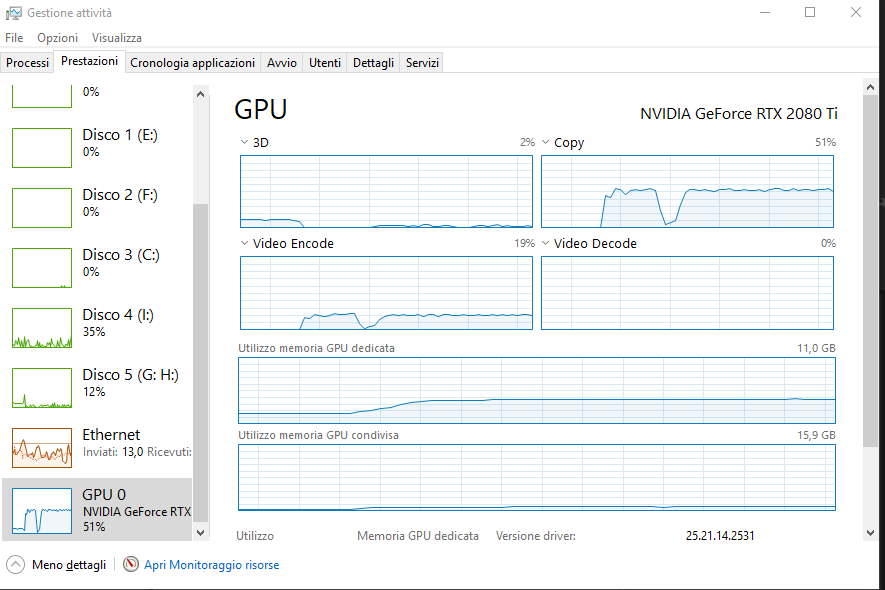This screenshot has width=885, height=590.
Task: Click the Meno dettagli button
Action: pos(68,565)
